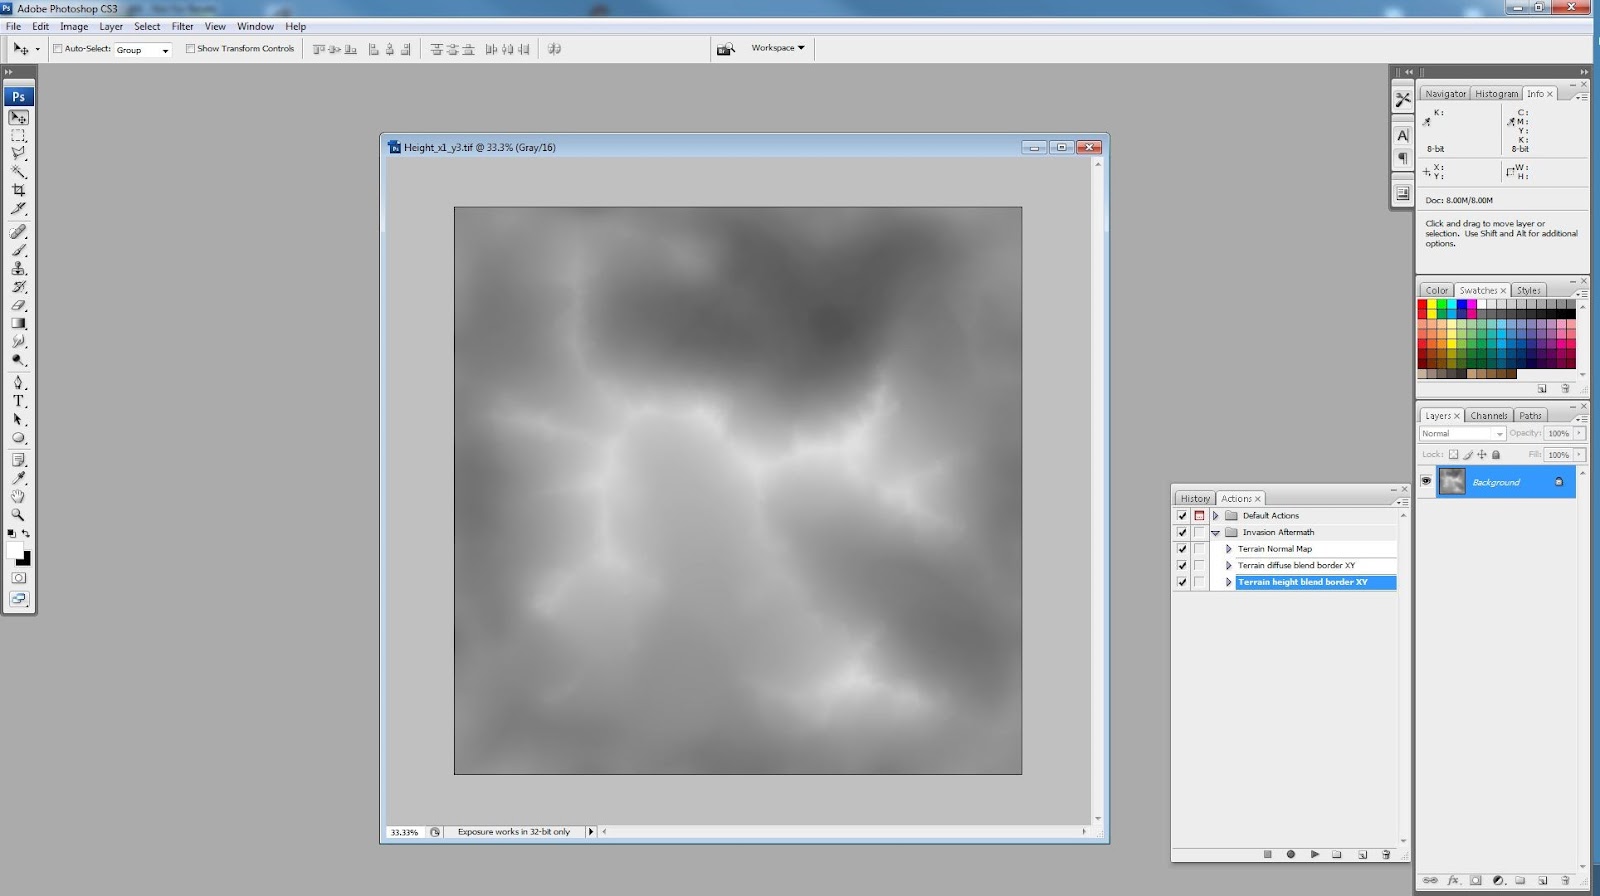This screenshot has height=896, width=1600.
Task: Select the Crop tool
Action: pyautogui.click(x=18, y=190)
